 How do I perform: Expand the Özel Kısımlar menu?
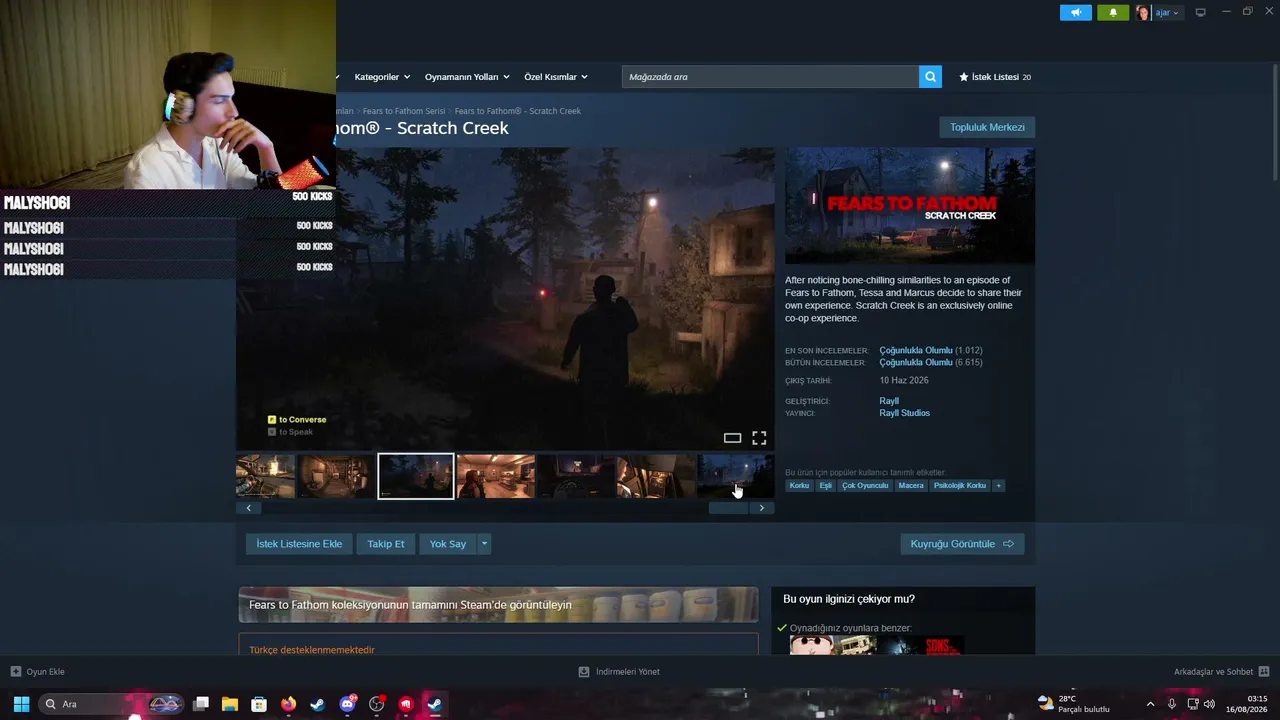coord(556,77)
